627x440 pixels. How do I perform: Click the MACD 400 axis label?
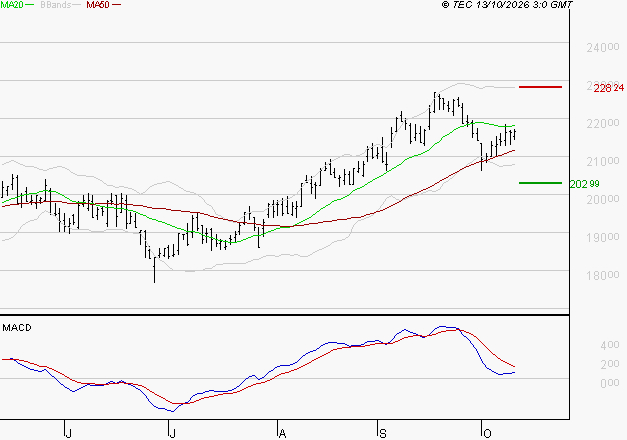pos(610,345)
